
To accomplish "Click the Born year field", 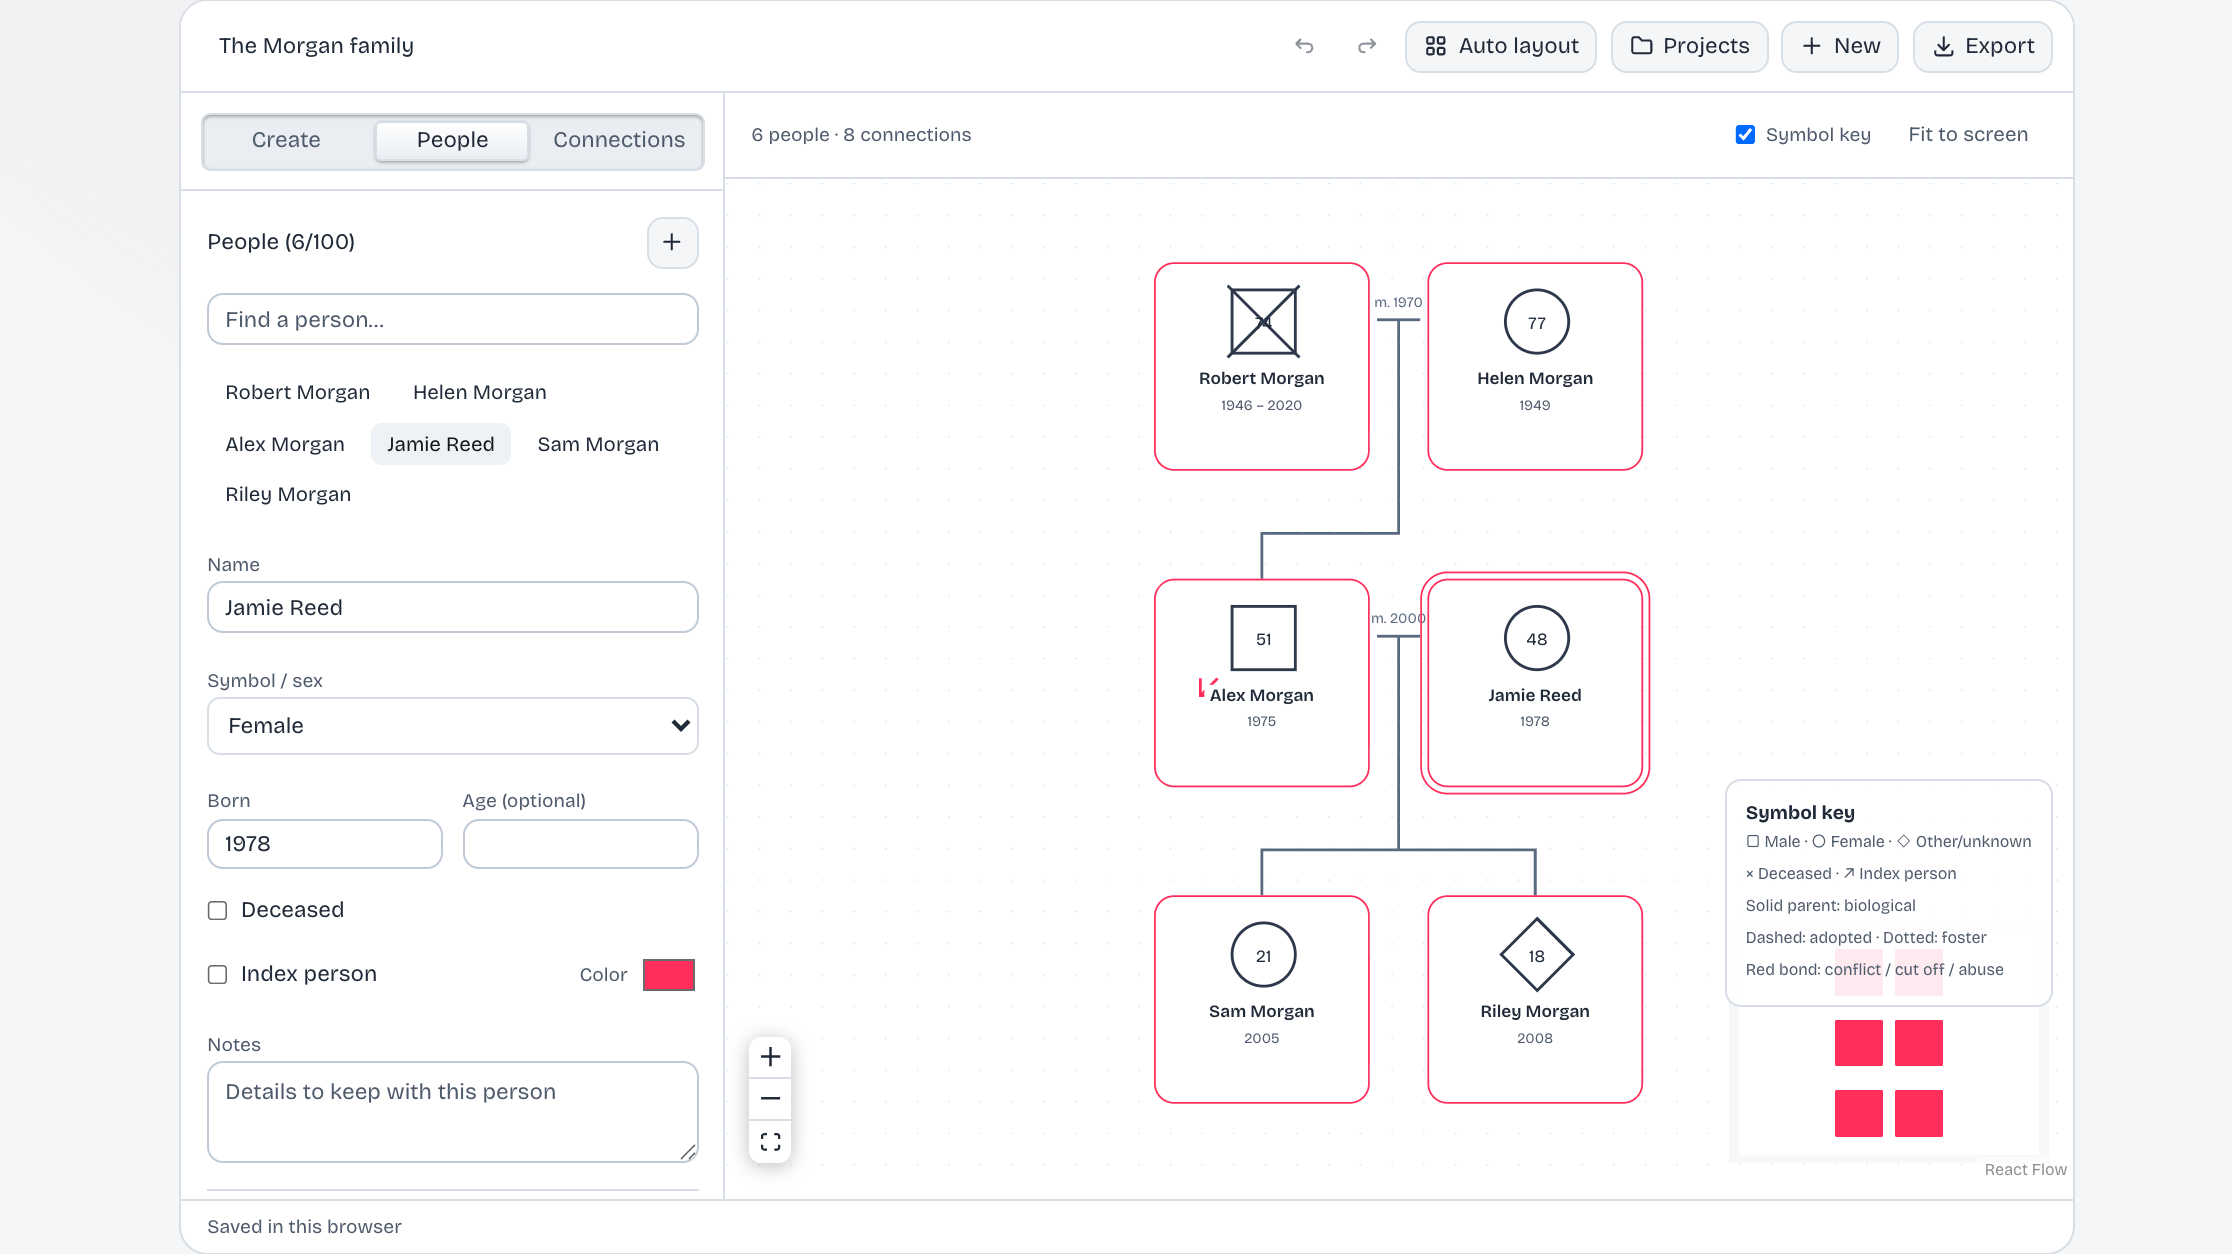I will [324, 844].
